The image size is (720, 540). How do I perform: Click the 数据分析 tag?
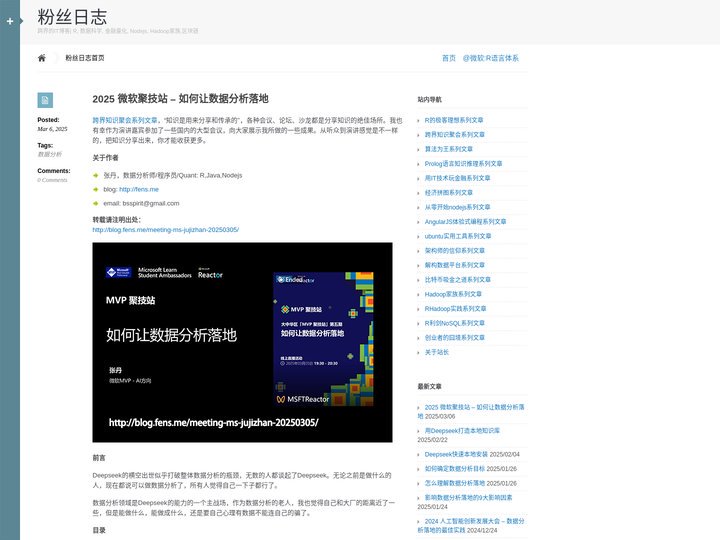[x=50, y=154]
